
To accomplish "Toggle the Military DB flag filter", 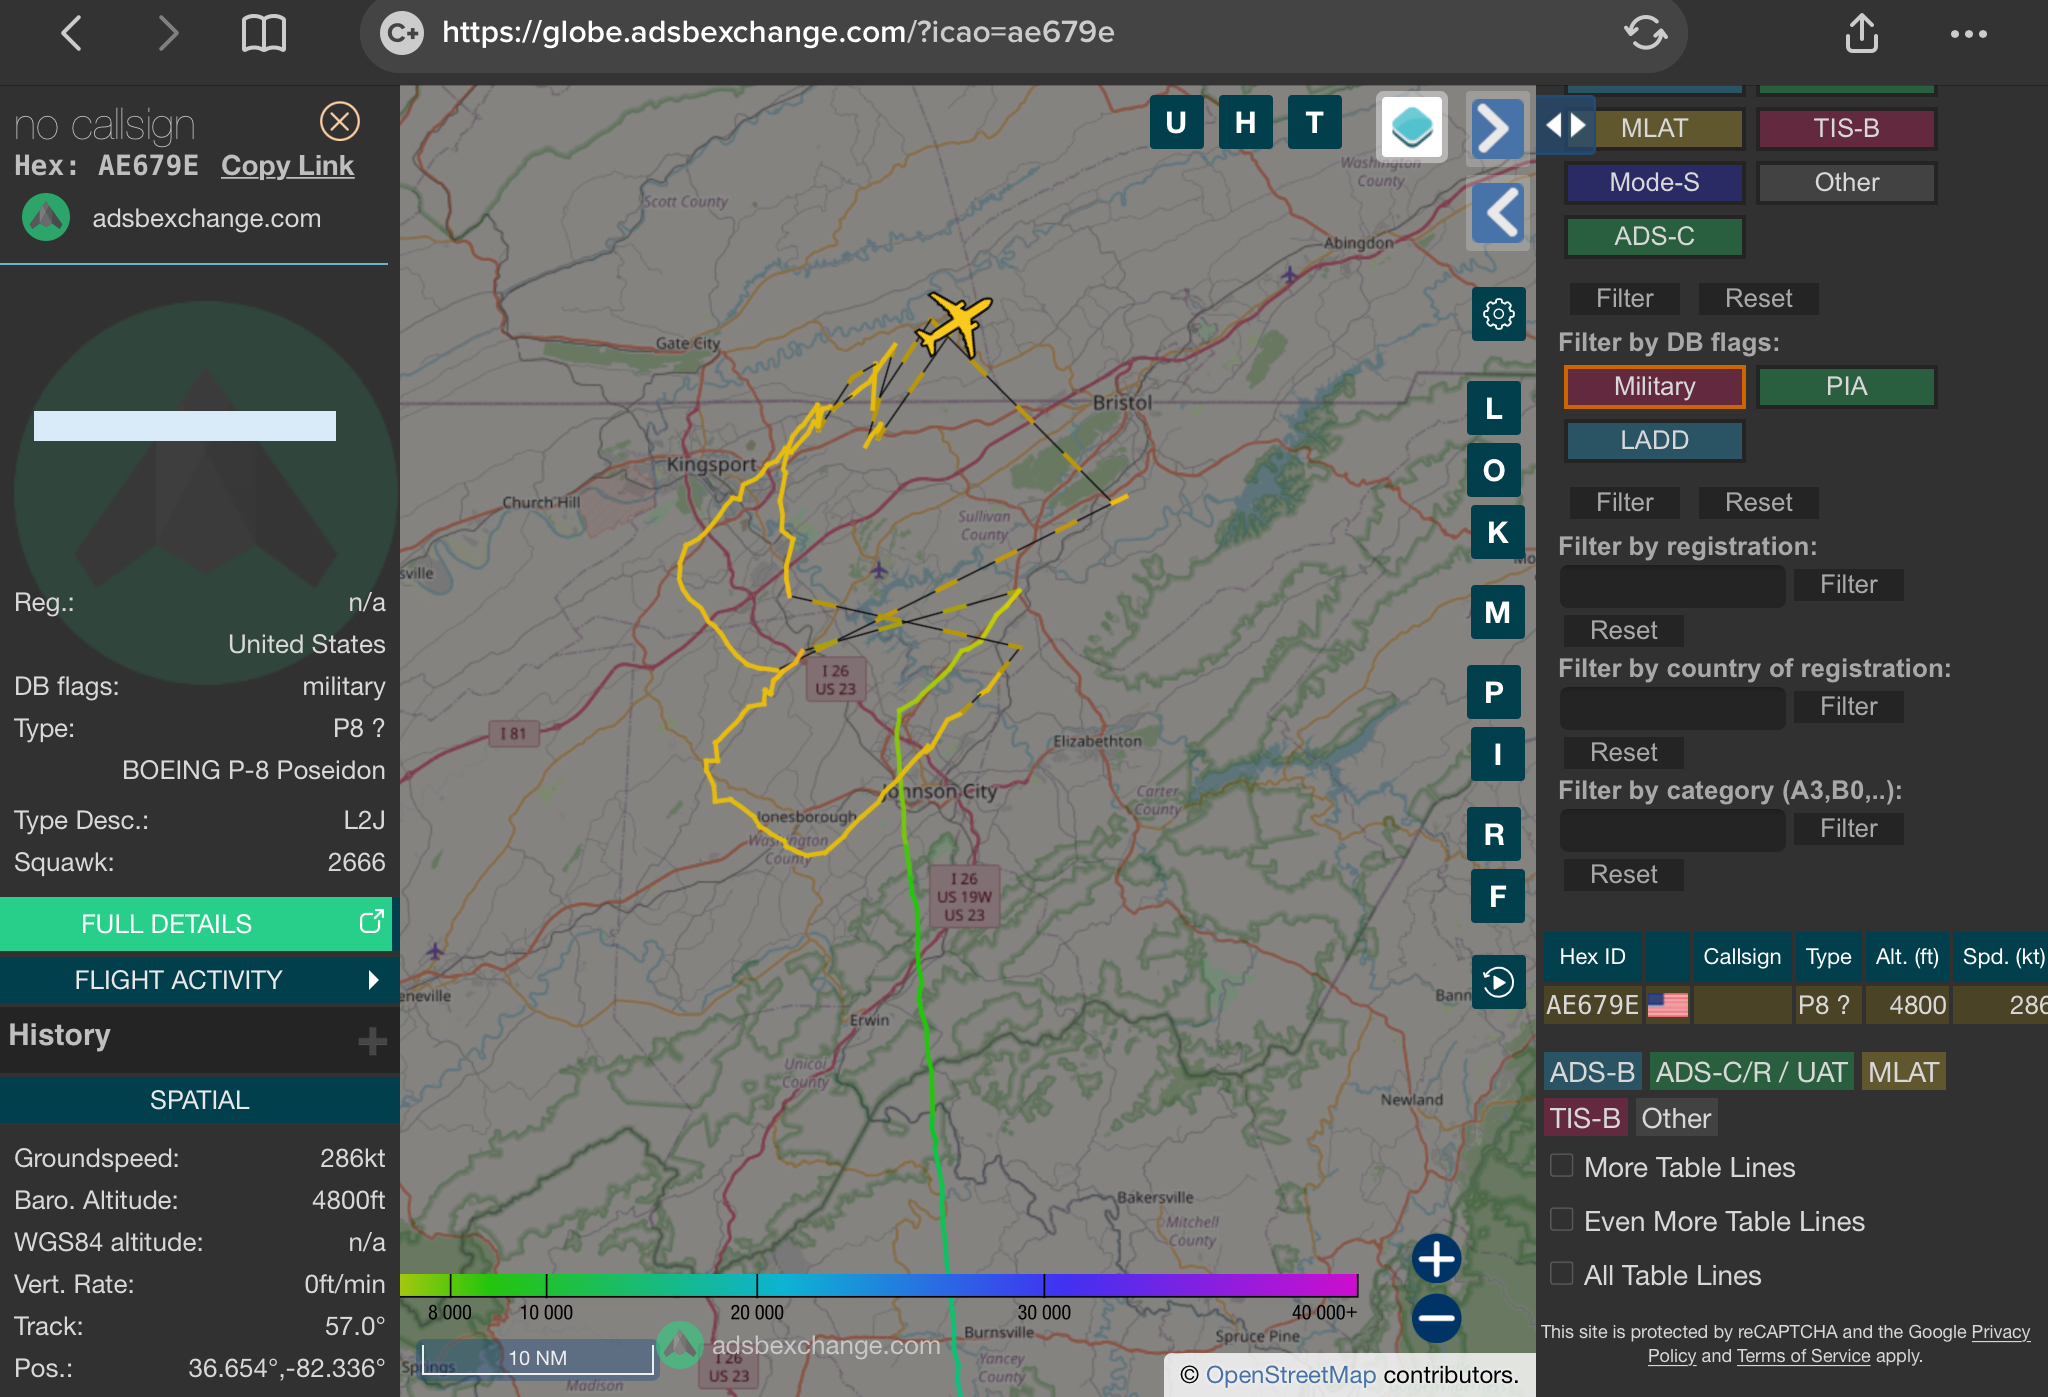I will 1654,386.
